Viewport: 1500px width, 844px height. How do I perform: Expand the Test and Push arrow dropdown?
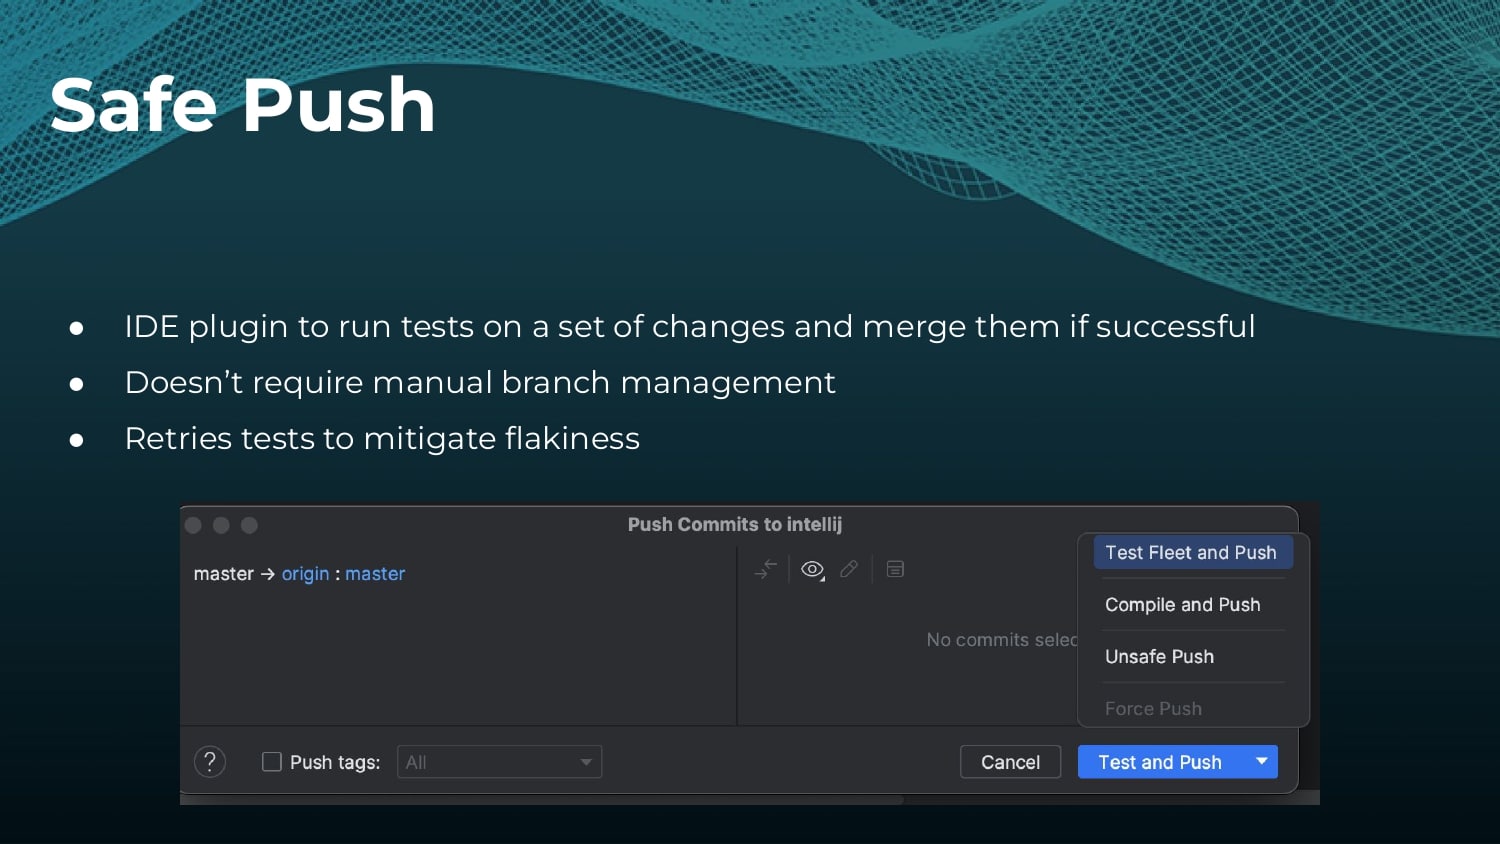1262,762
